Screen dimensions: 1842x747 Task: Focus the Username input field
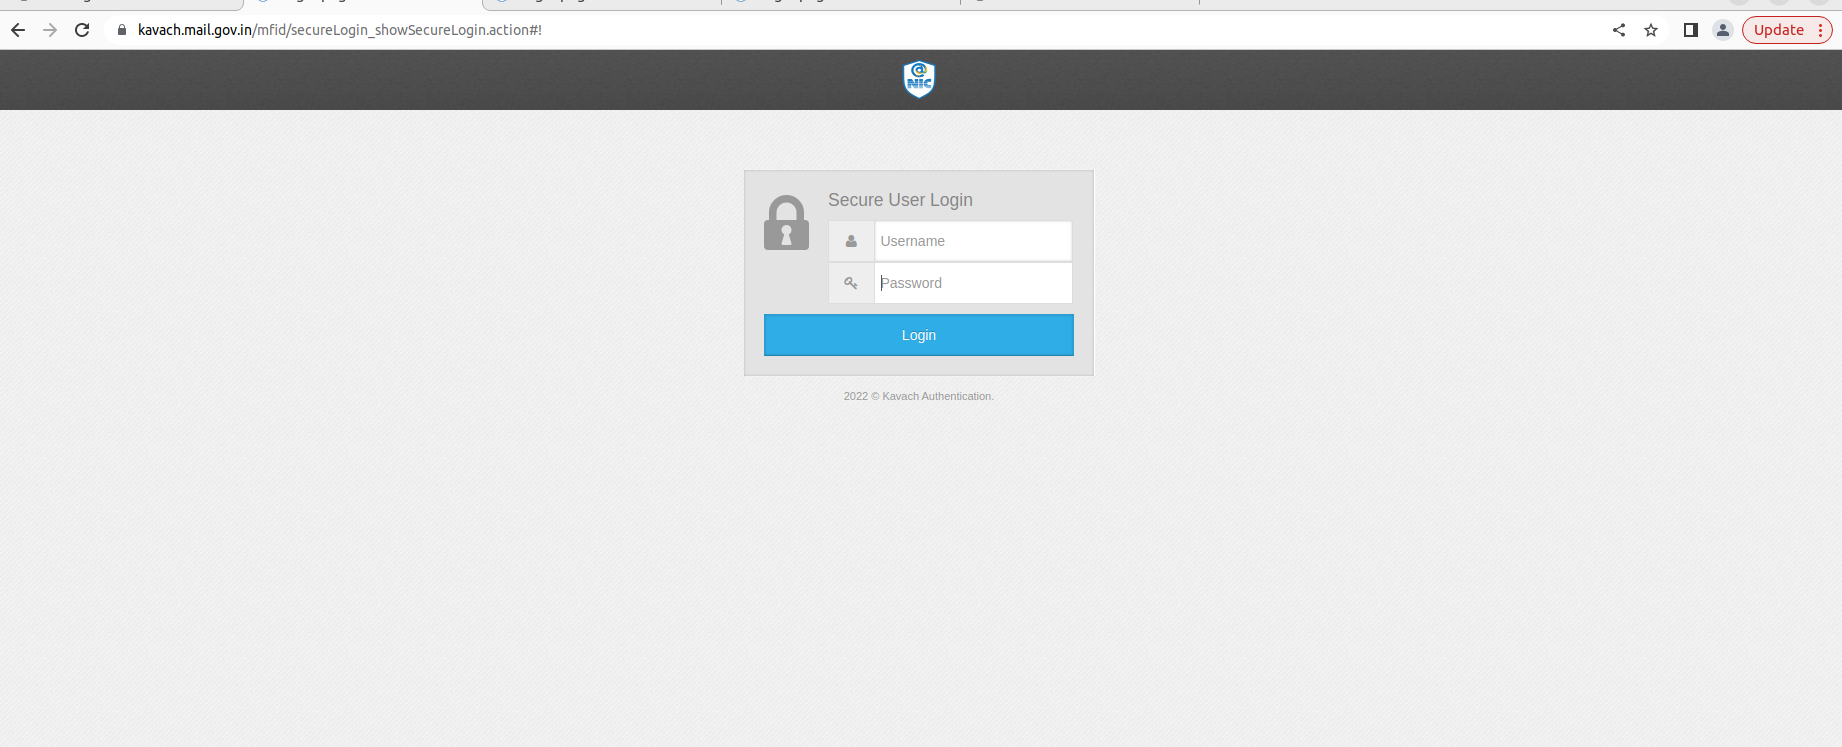[973, 241]
